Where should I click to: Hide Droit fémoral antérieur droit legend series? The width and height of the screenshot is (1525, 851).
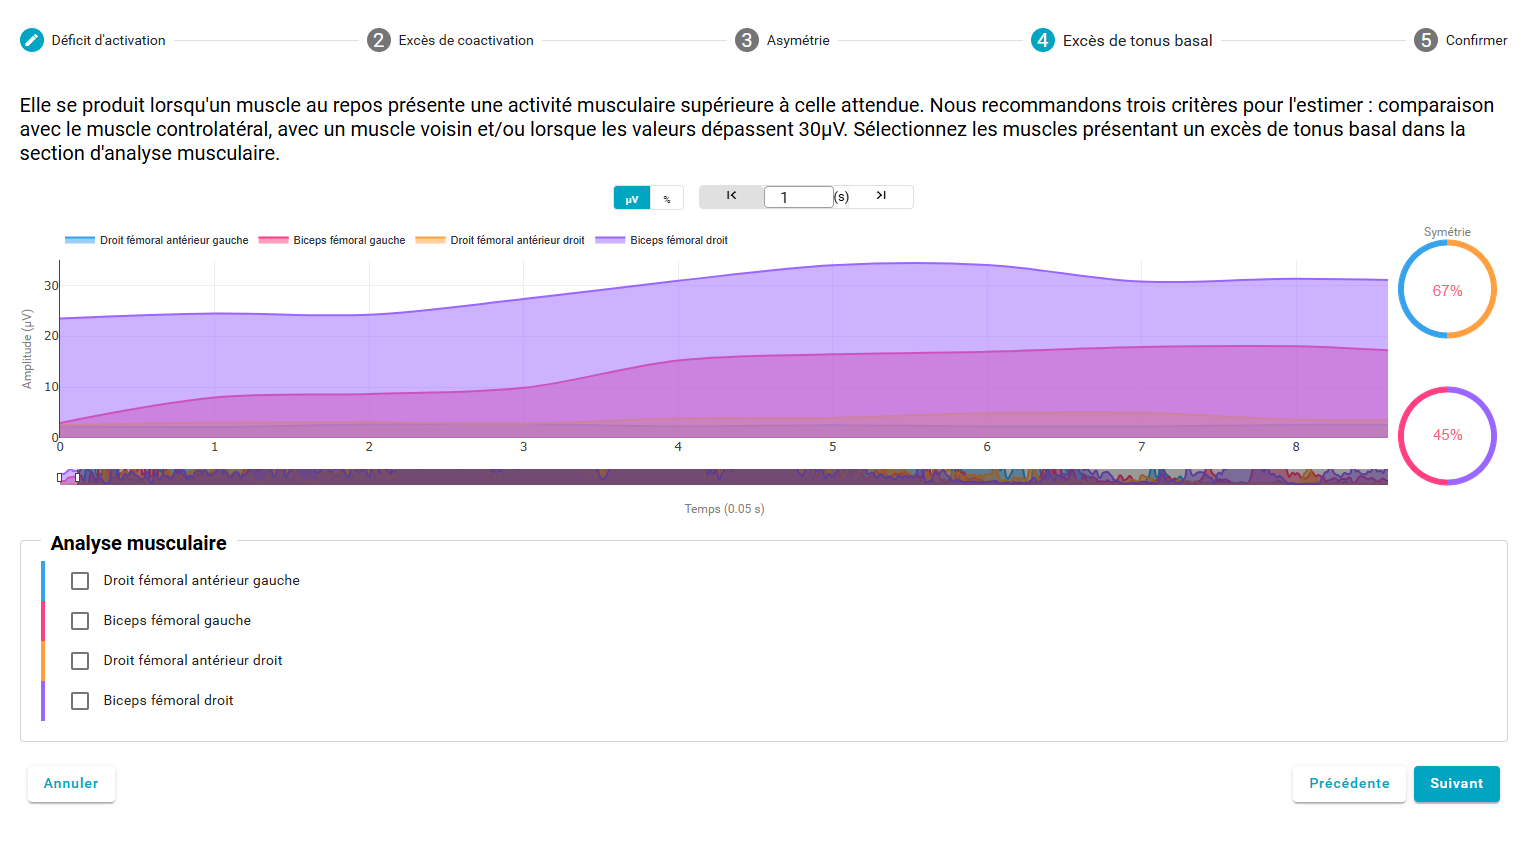[x=500, y=240]
